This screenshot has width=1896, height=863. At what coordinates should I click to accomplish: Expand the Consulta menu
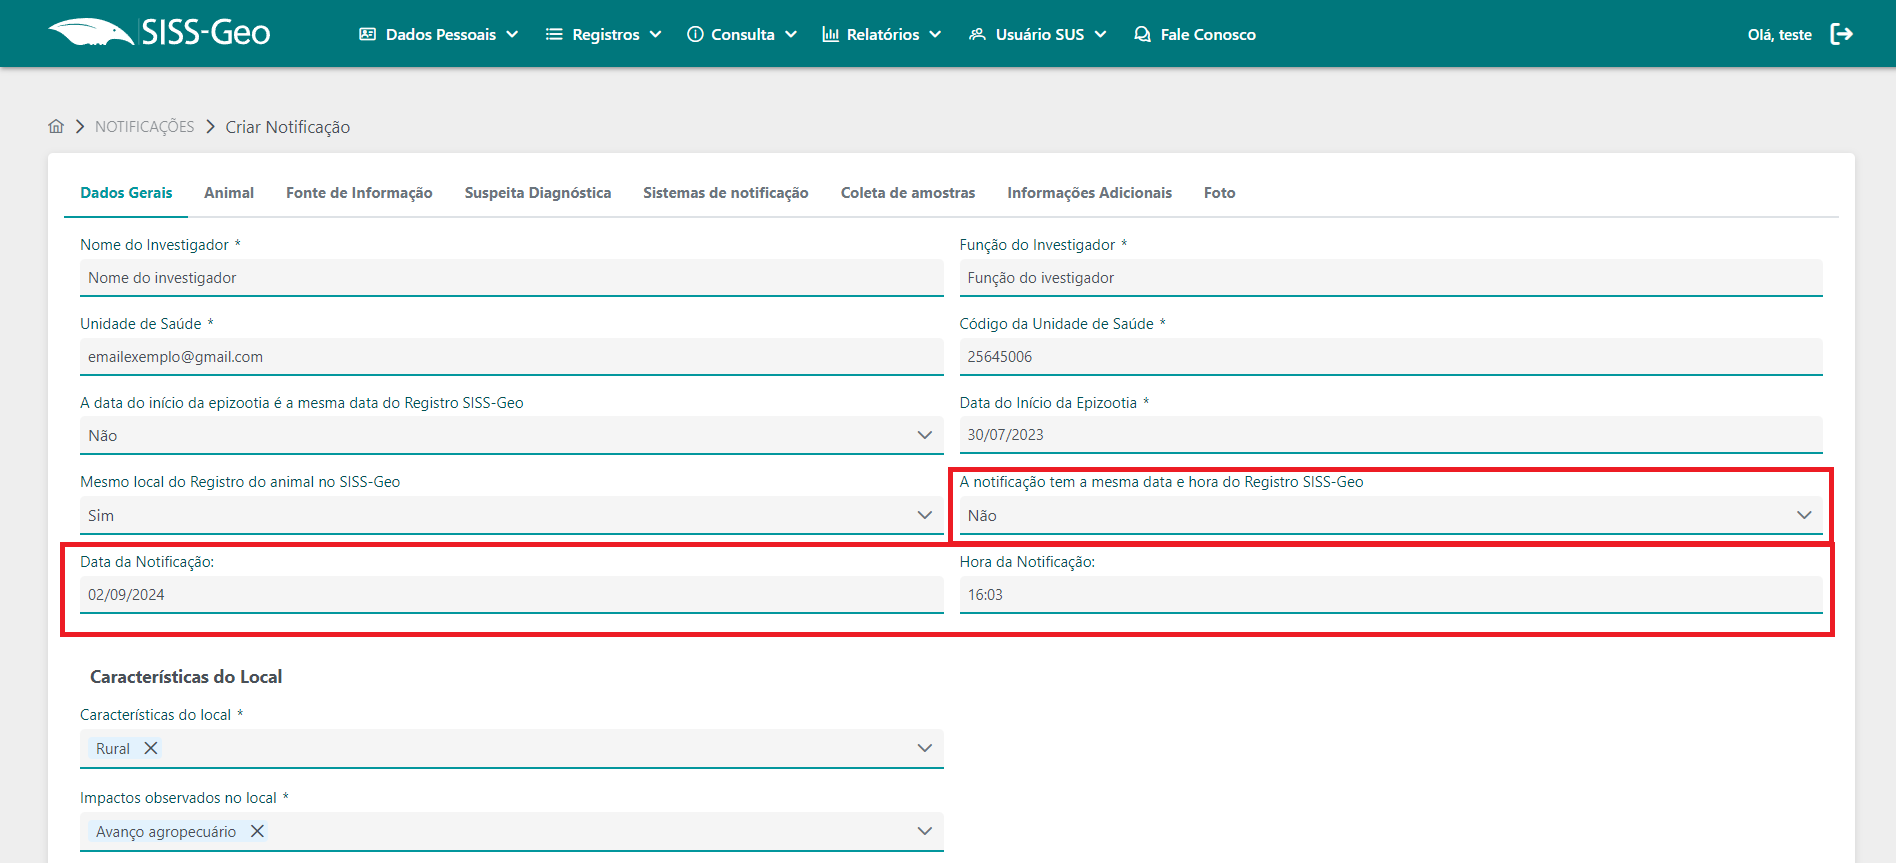point(742,34)
